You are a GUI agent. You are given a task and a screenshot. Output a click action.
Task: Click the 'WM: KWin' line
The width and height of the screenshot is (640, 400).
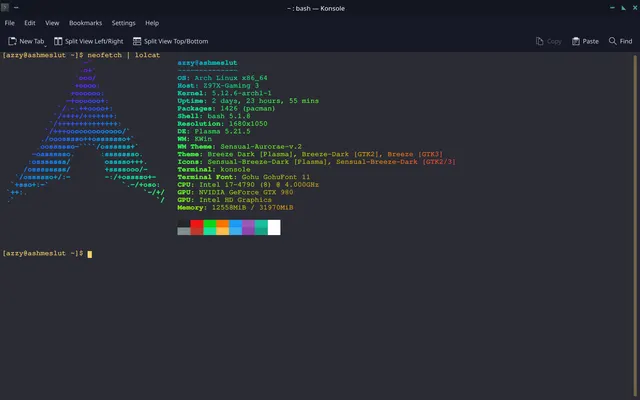195,139
